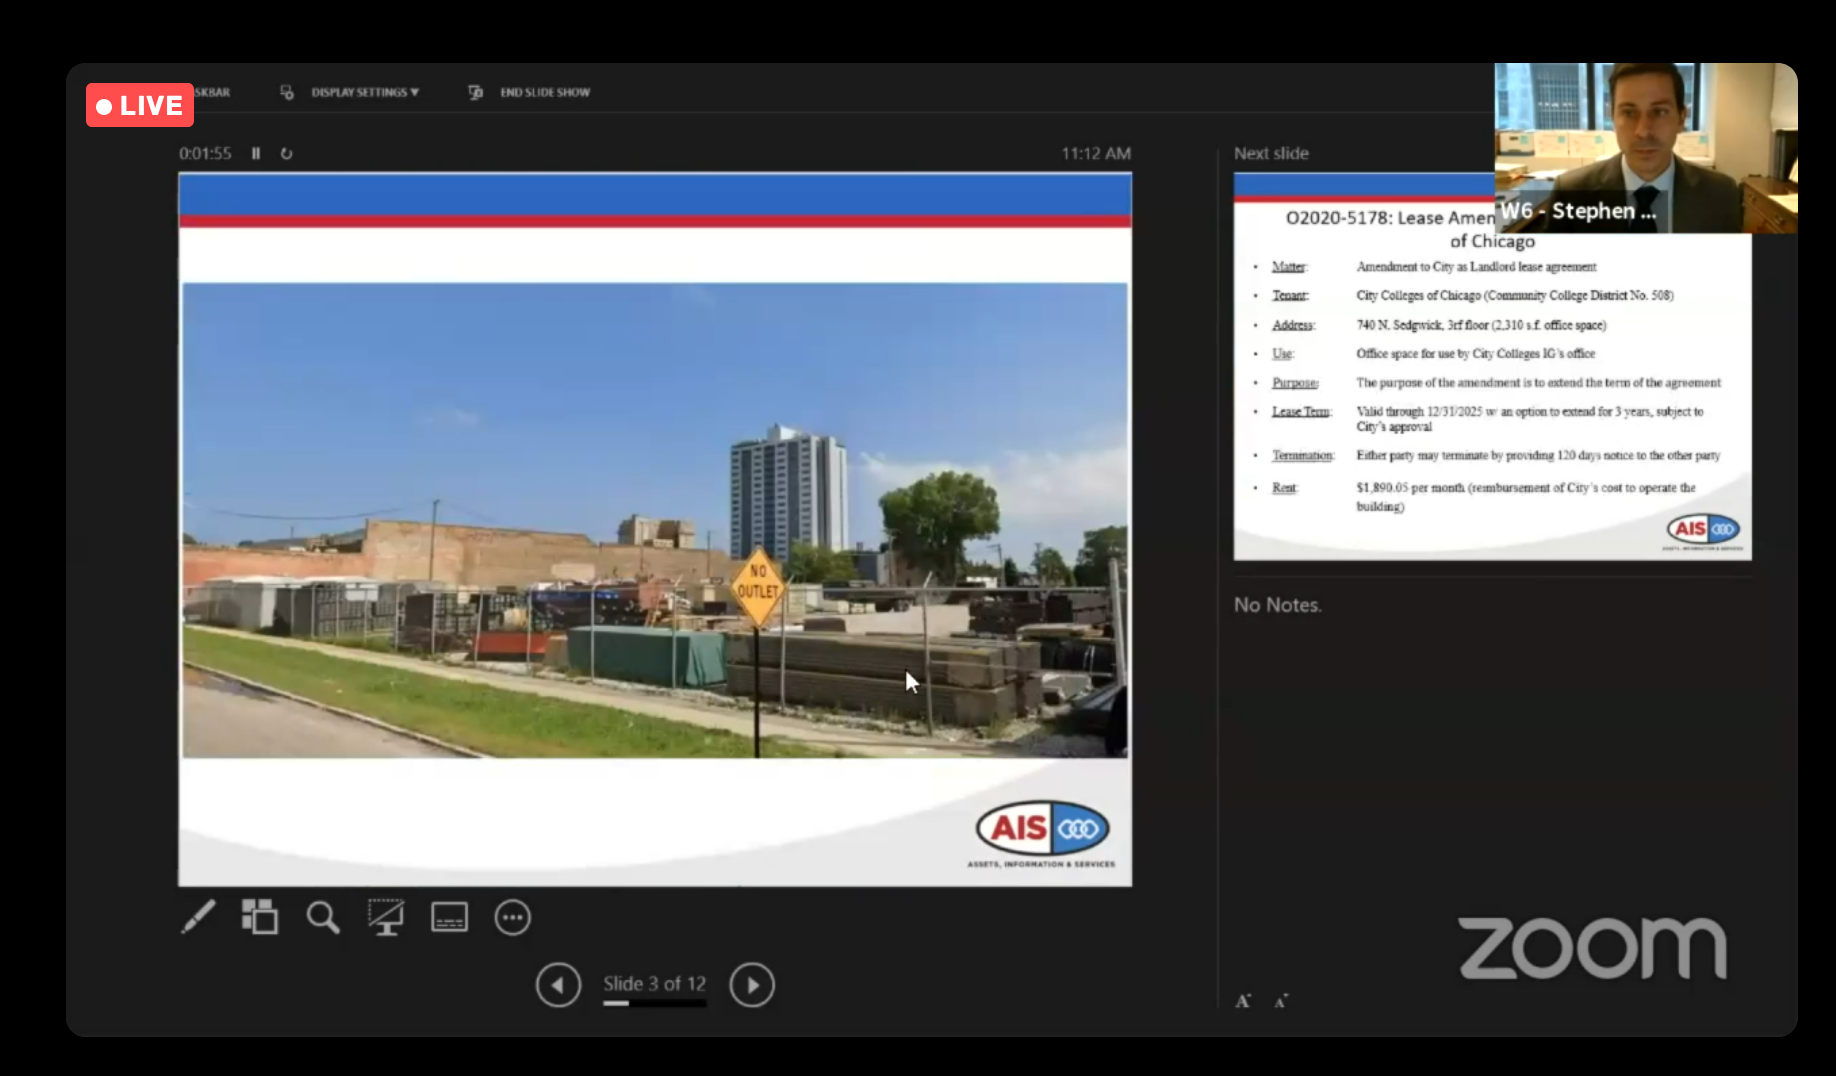
Task: Click the Rent label on next slide
Action: (x=1284, y=487)
